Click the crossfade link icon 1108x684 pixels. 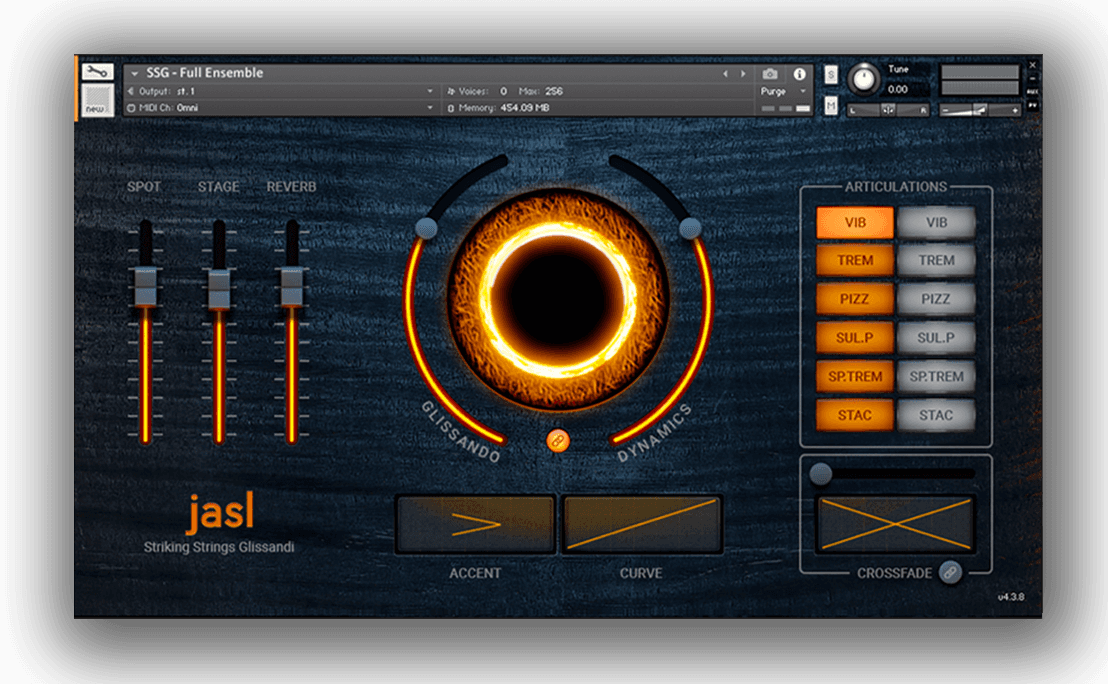[x=949, y=572]
